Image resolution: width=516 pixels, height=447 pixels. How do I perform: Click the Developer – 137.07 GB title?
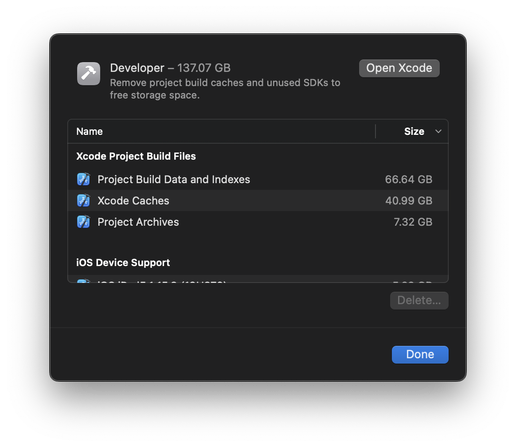[x=170, y=68]
